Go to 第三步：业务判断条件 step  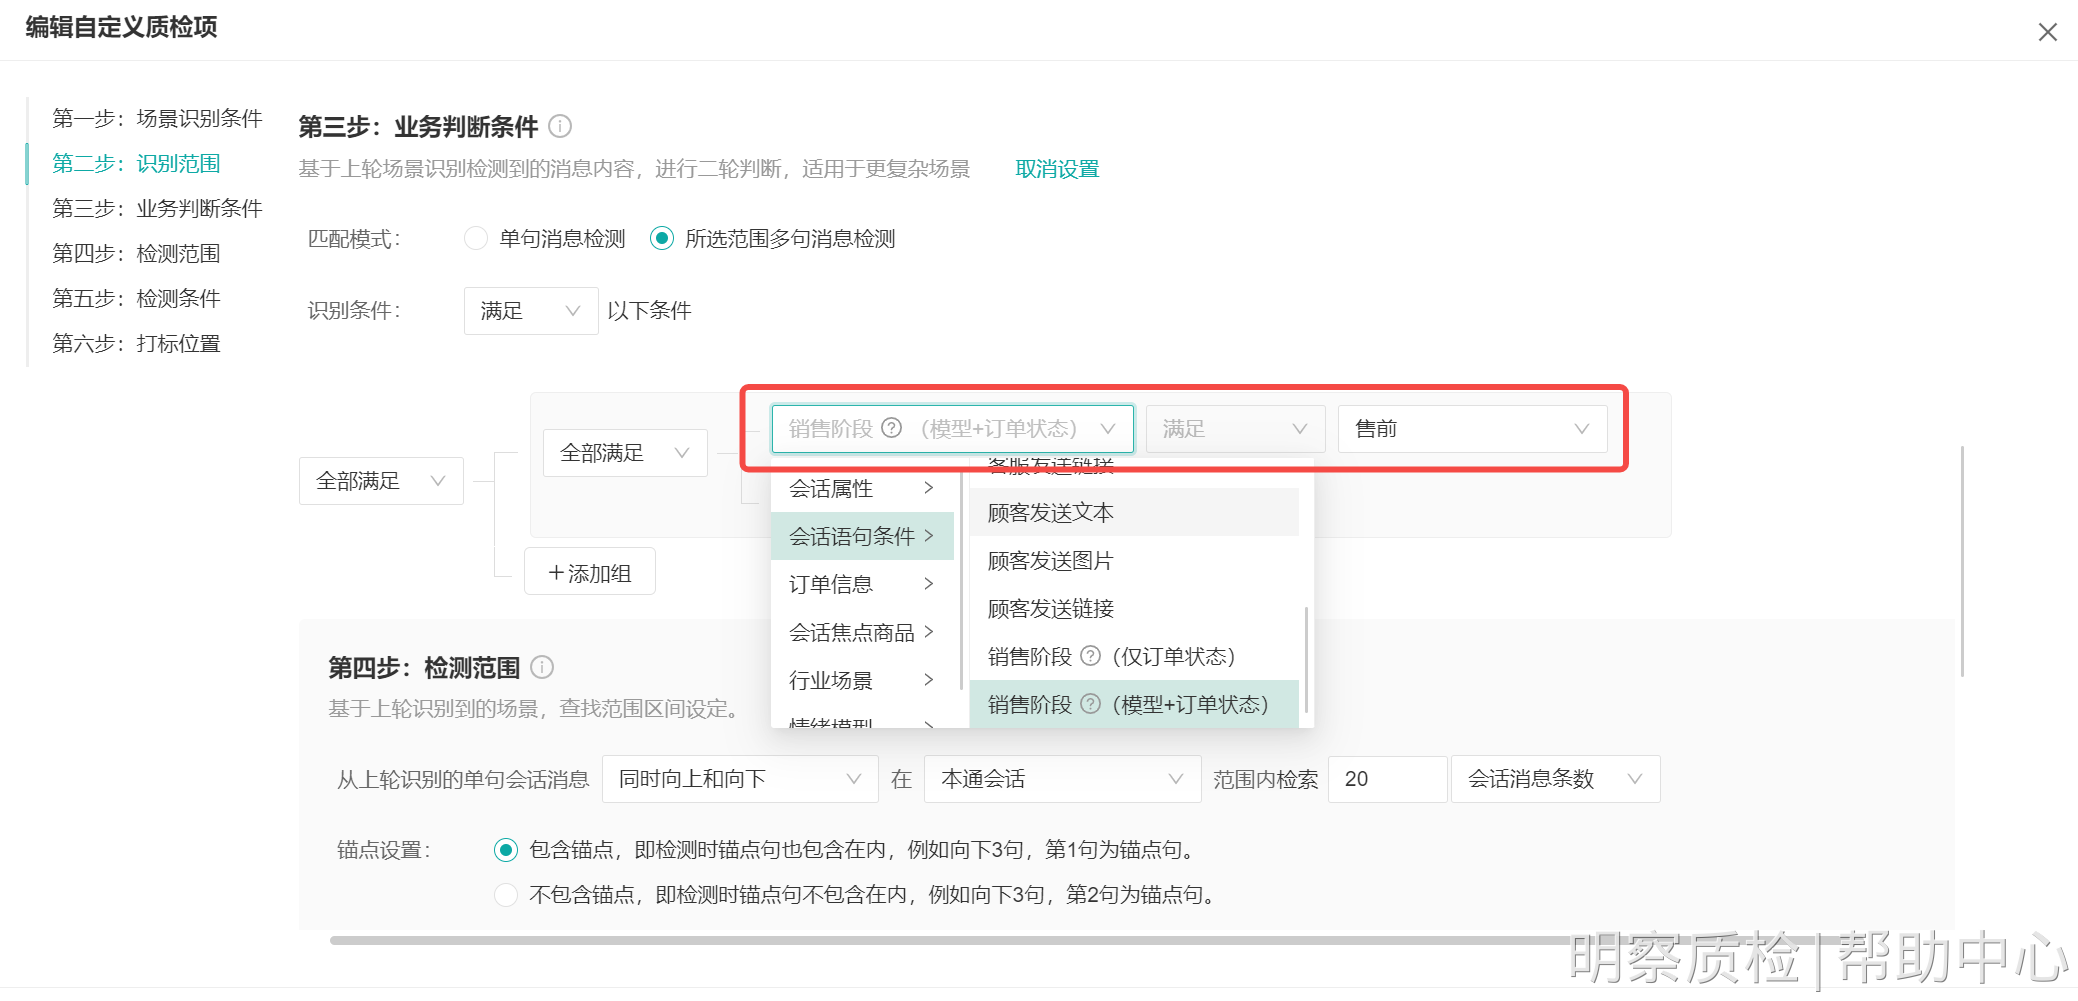pos(157,208)
